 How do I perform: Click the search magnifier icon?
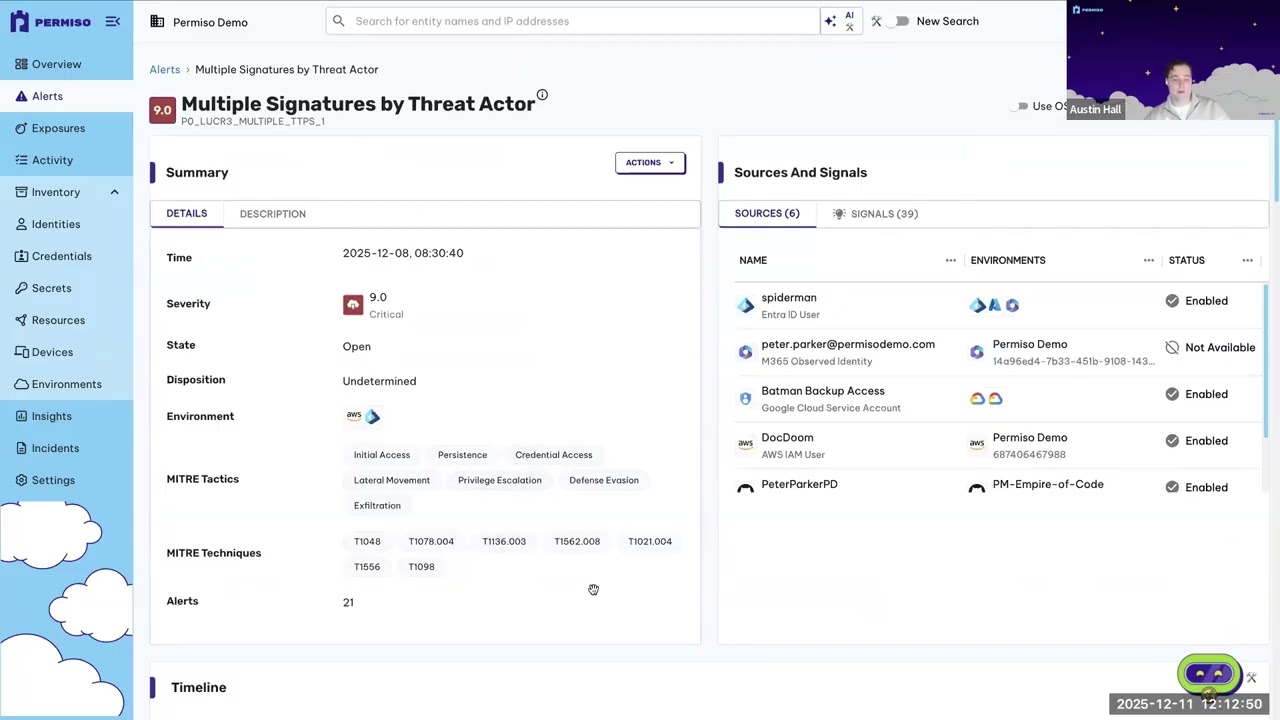coord(338,21)
